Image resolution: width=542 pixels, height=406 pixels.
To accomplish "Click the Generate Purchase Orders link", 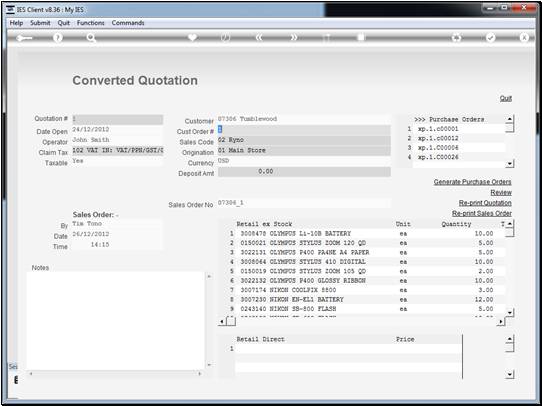I will [x=473, y=182].
